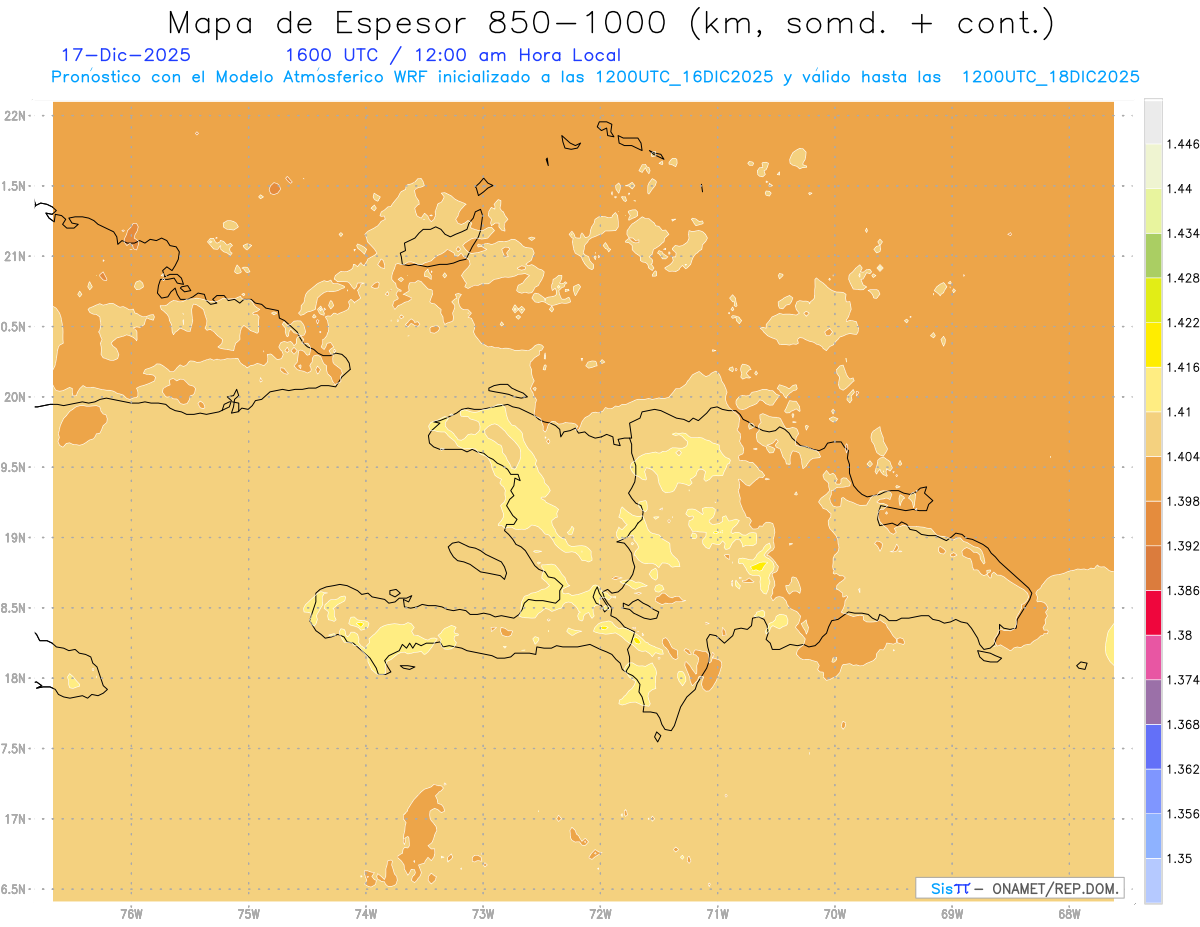Click the 75W longitude label
The height and width of the screenshot is (927, 1200).
point(249,914)
